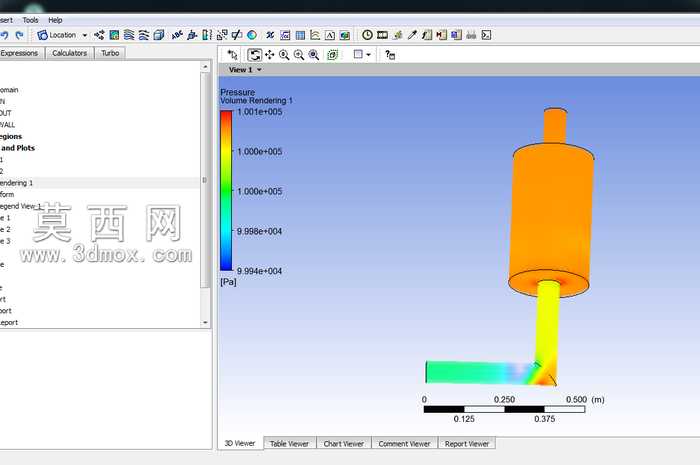The width and height of the screenshot is (700, 465).
Task: Open the Help menu
Action: click(x=55, y=20)
